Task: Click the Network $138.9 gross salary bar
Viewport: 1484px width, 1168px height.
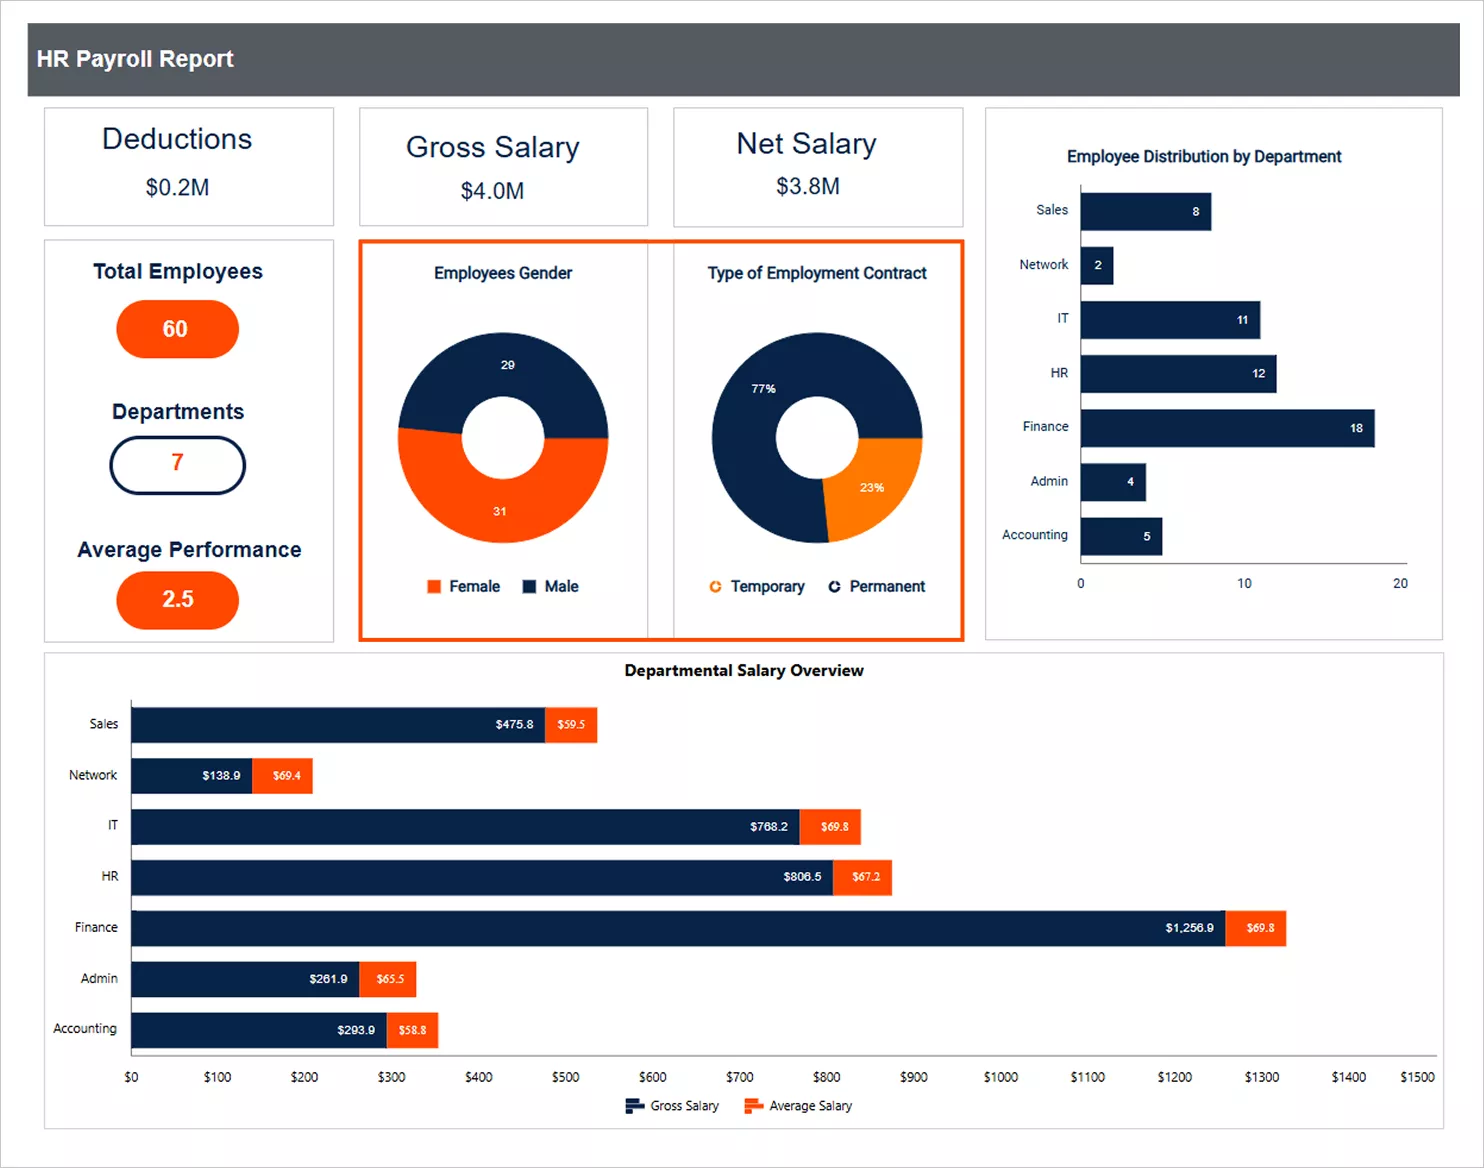Action: 192,776
